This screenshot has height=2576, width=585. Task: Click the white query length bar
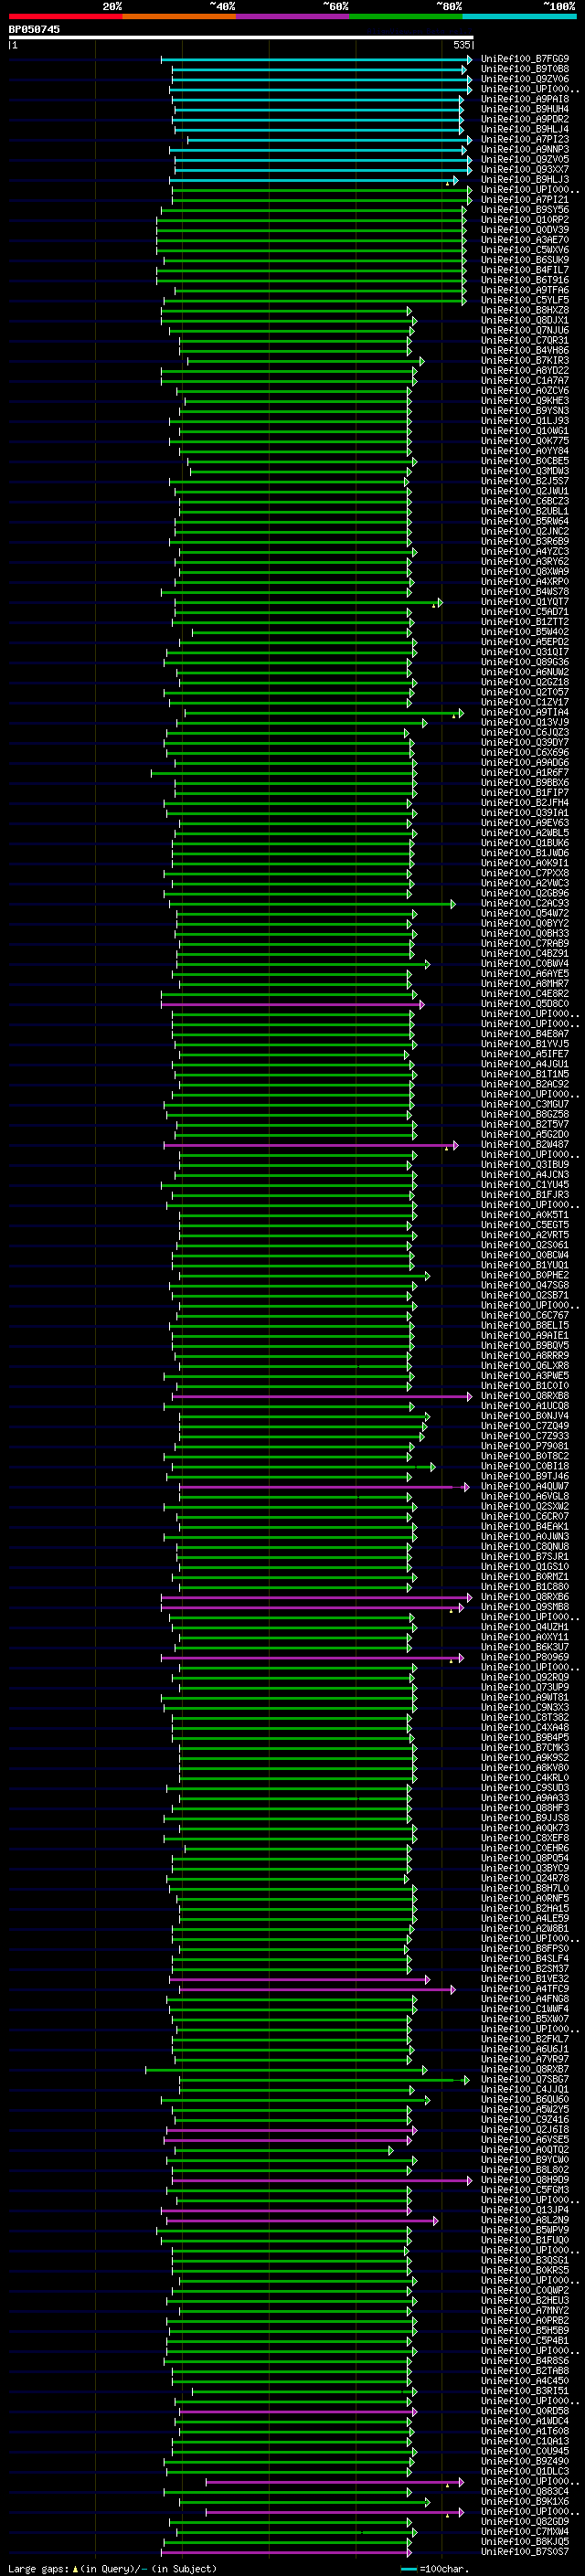(241, 38)
